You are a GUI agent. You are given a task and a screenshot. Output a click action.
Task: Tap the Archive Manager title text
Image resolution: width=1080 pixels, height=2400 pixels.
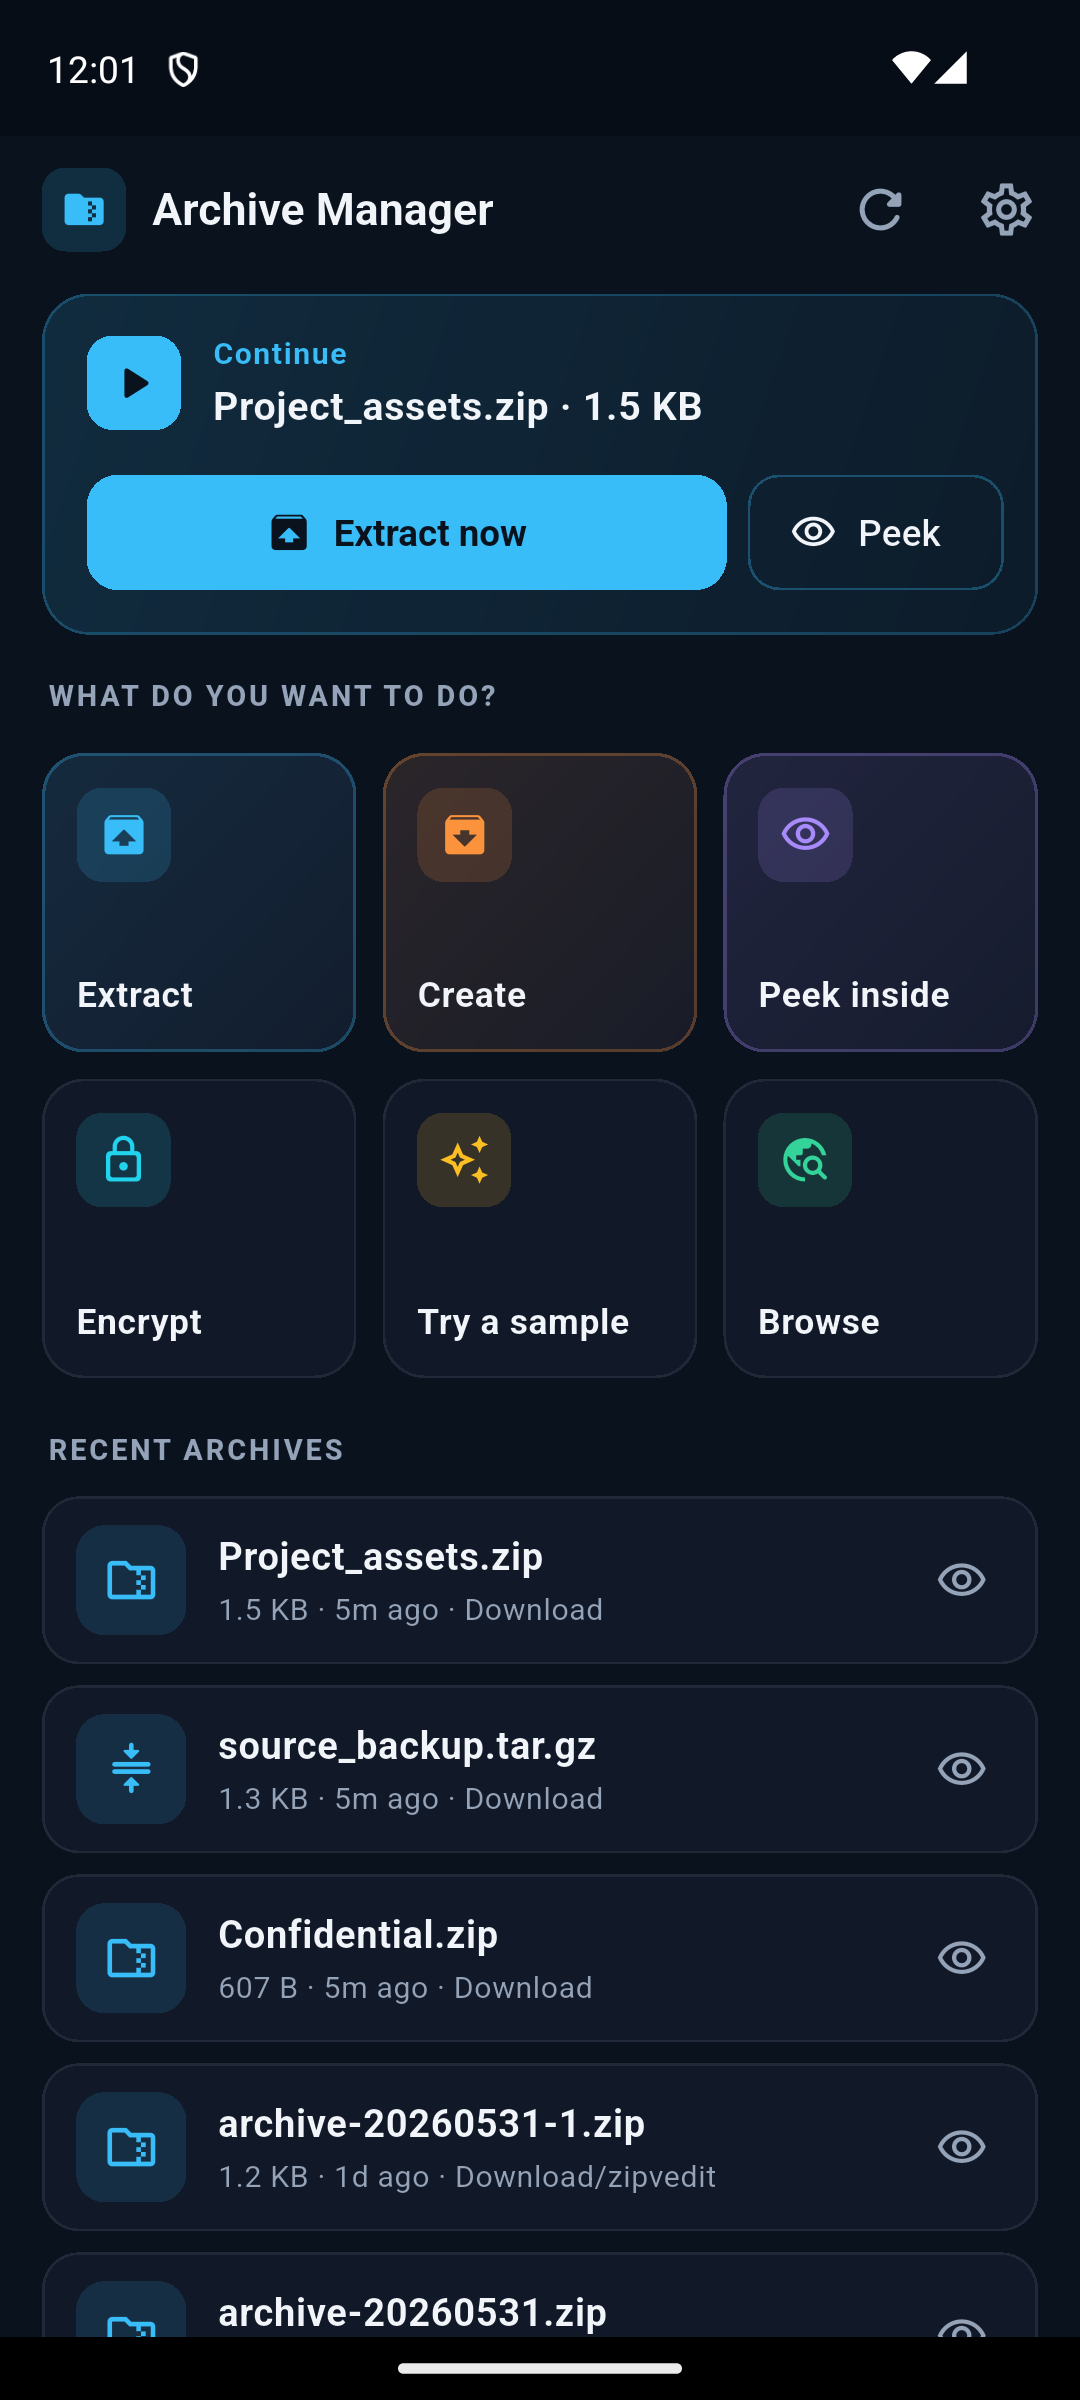click(x=323, y=210)
